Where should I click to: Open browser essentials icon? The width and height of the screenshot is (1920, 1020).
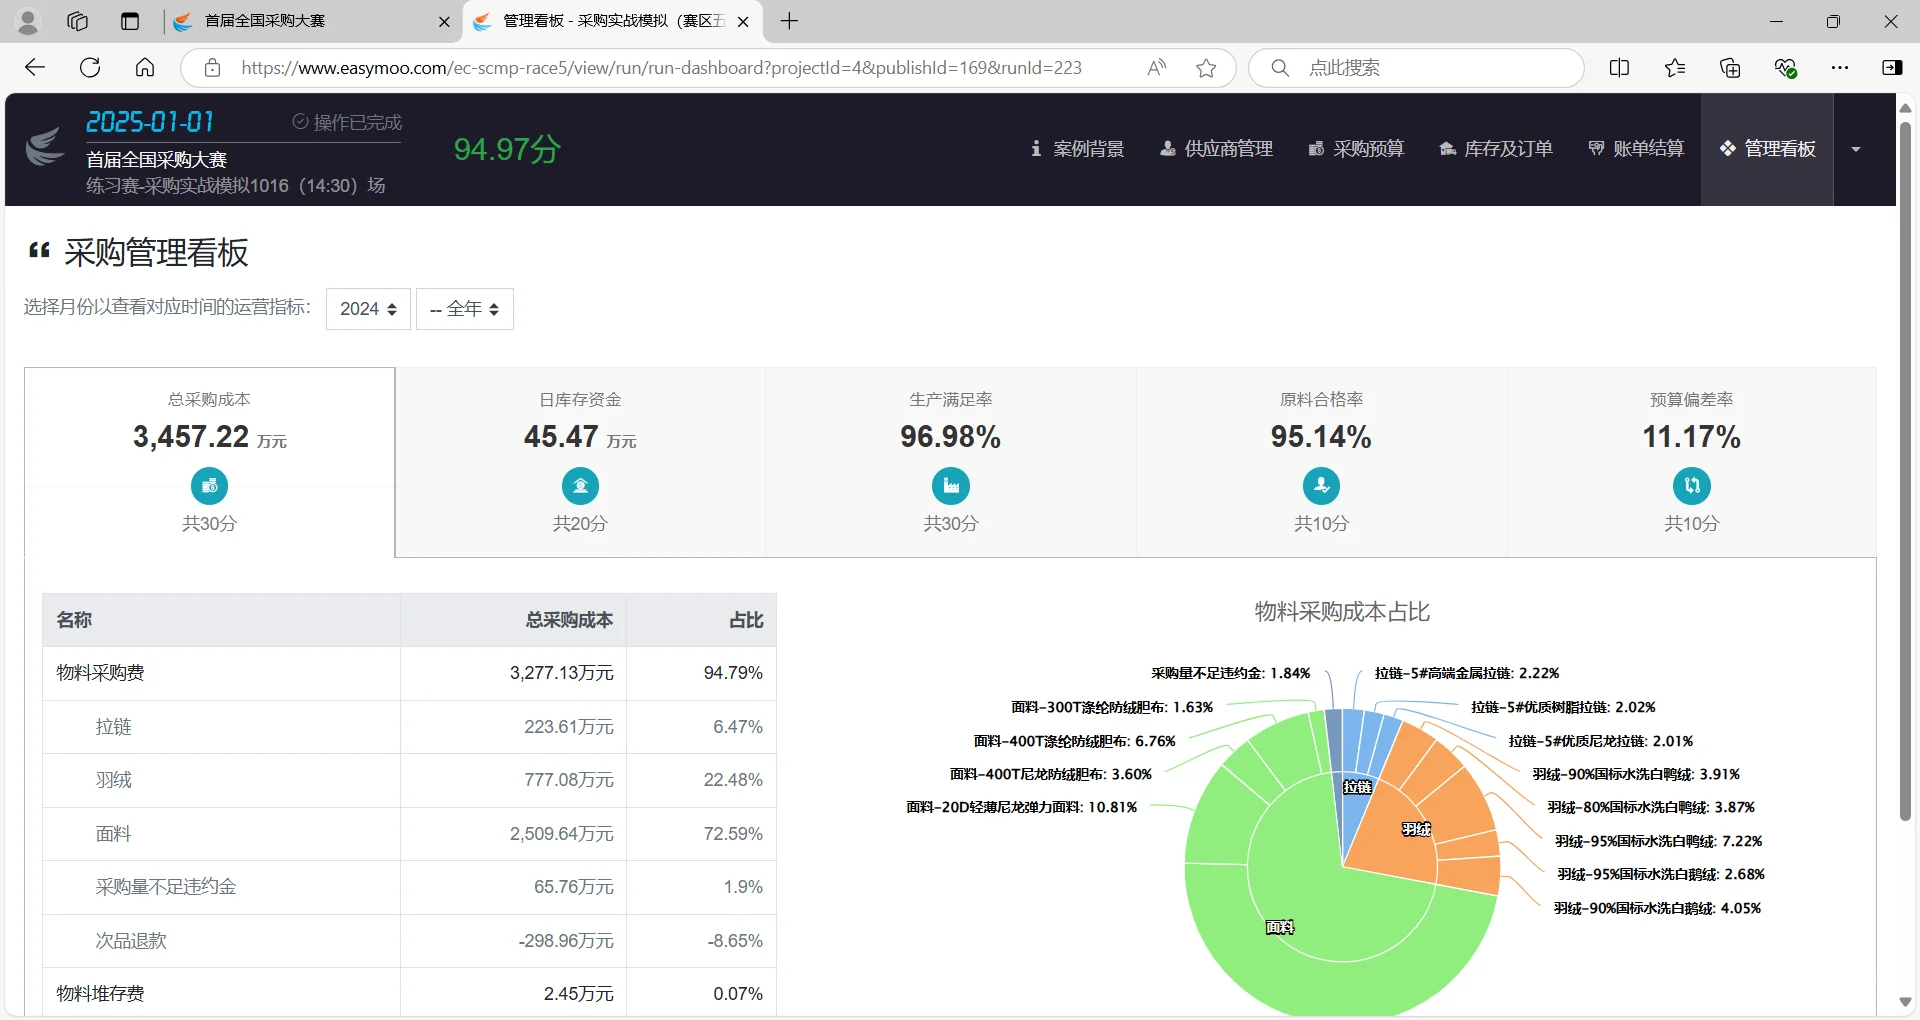[1785, 68]
